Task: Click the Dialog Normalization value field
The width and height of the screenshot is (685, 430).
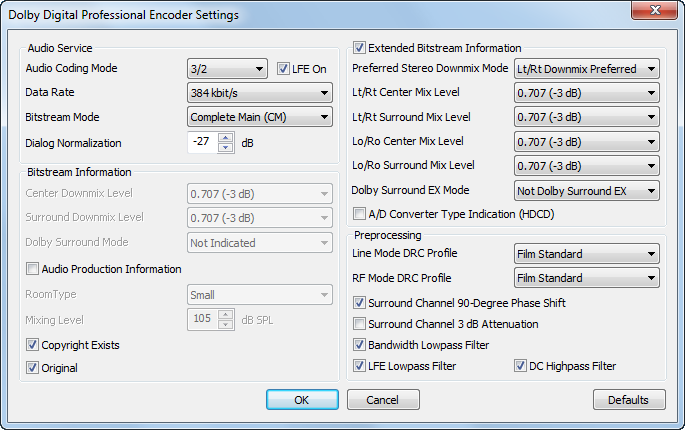Action: coord(202,142)
